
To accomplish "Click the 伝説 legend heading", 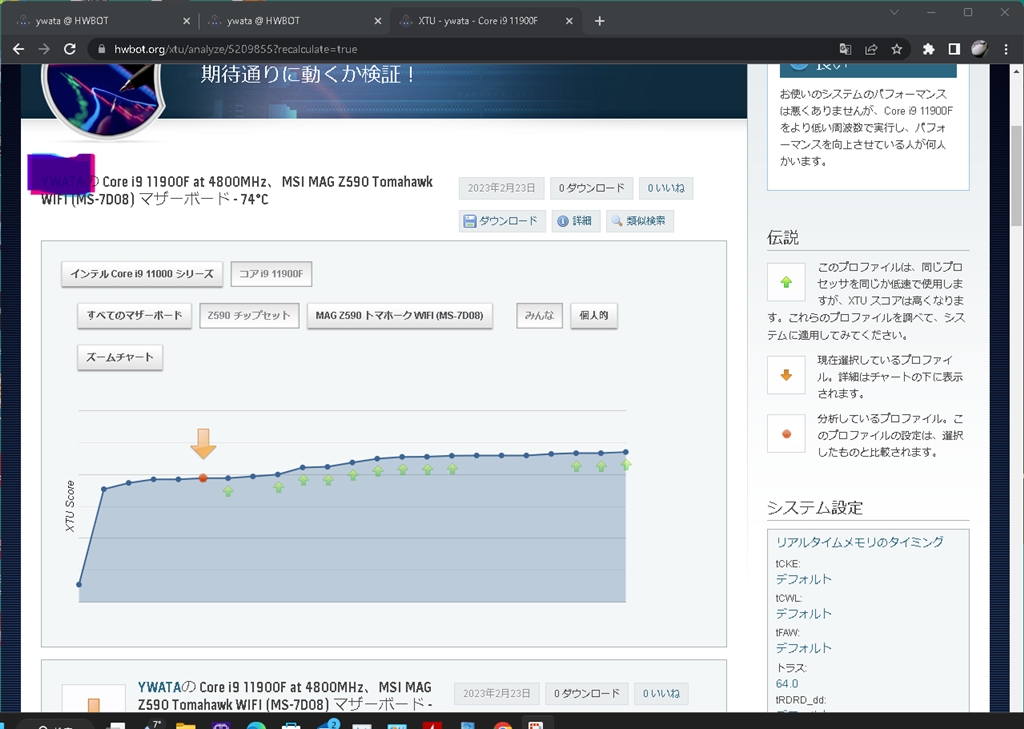I will tap(782, 238).
